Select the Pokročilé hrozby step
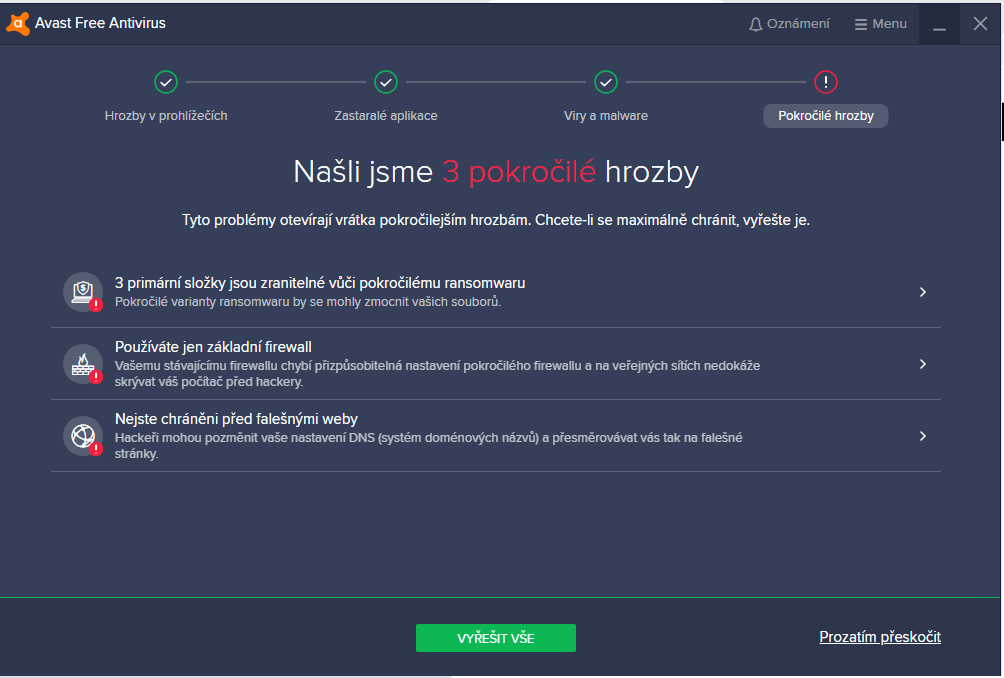1004x678 pixels. tap(826, 116)
